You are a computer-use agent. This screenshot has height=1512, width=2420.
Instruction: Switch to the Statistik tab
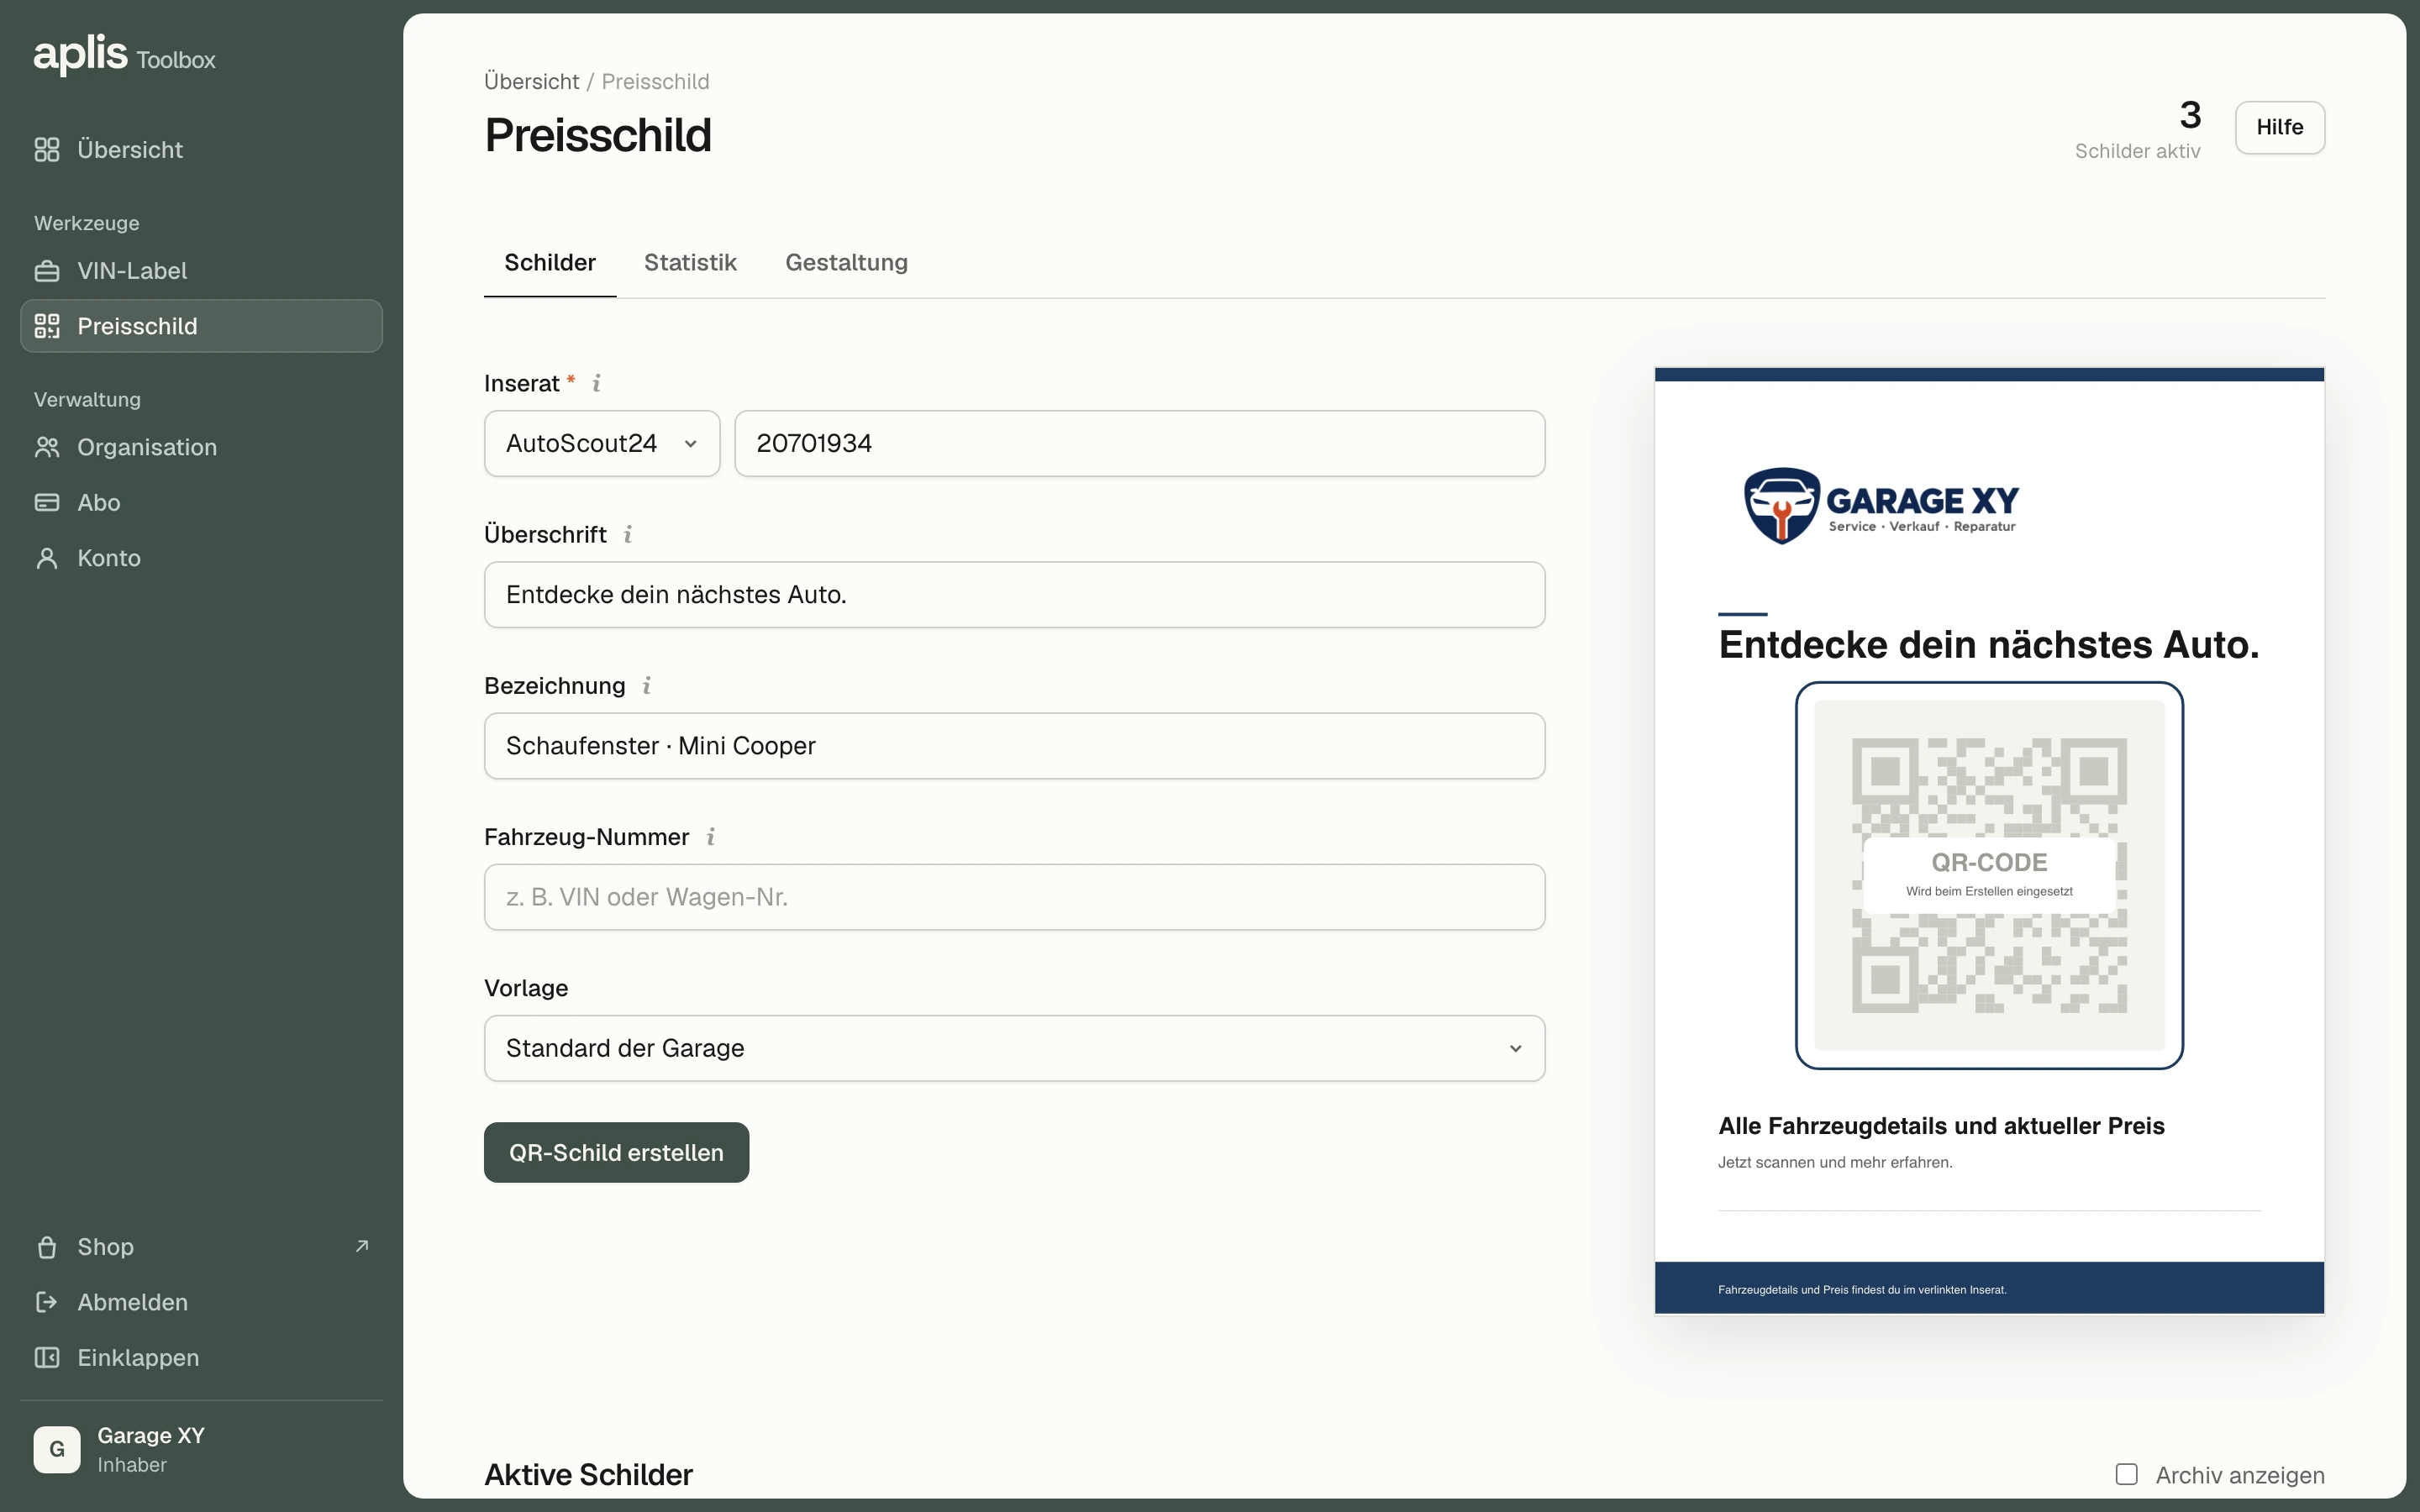click(690, 262)
